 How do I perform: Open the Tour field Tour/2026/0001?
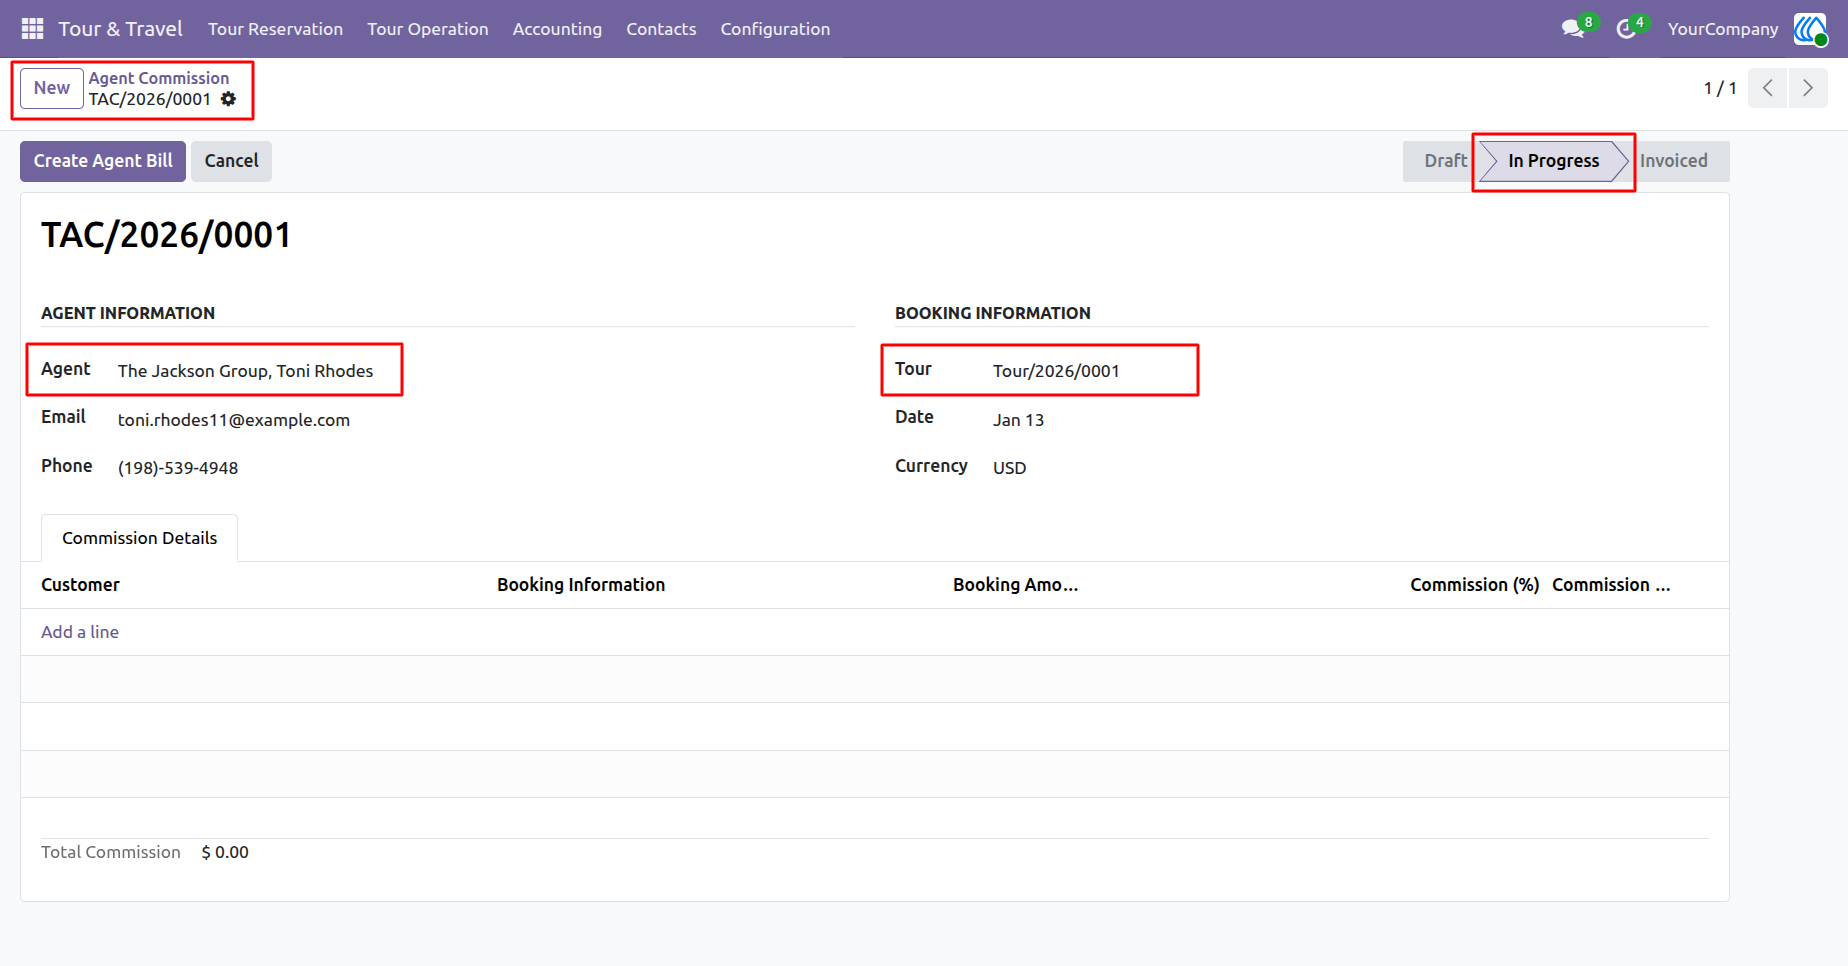click(x=1056, y=371)
